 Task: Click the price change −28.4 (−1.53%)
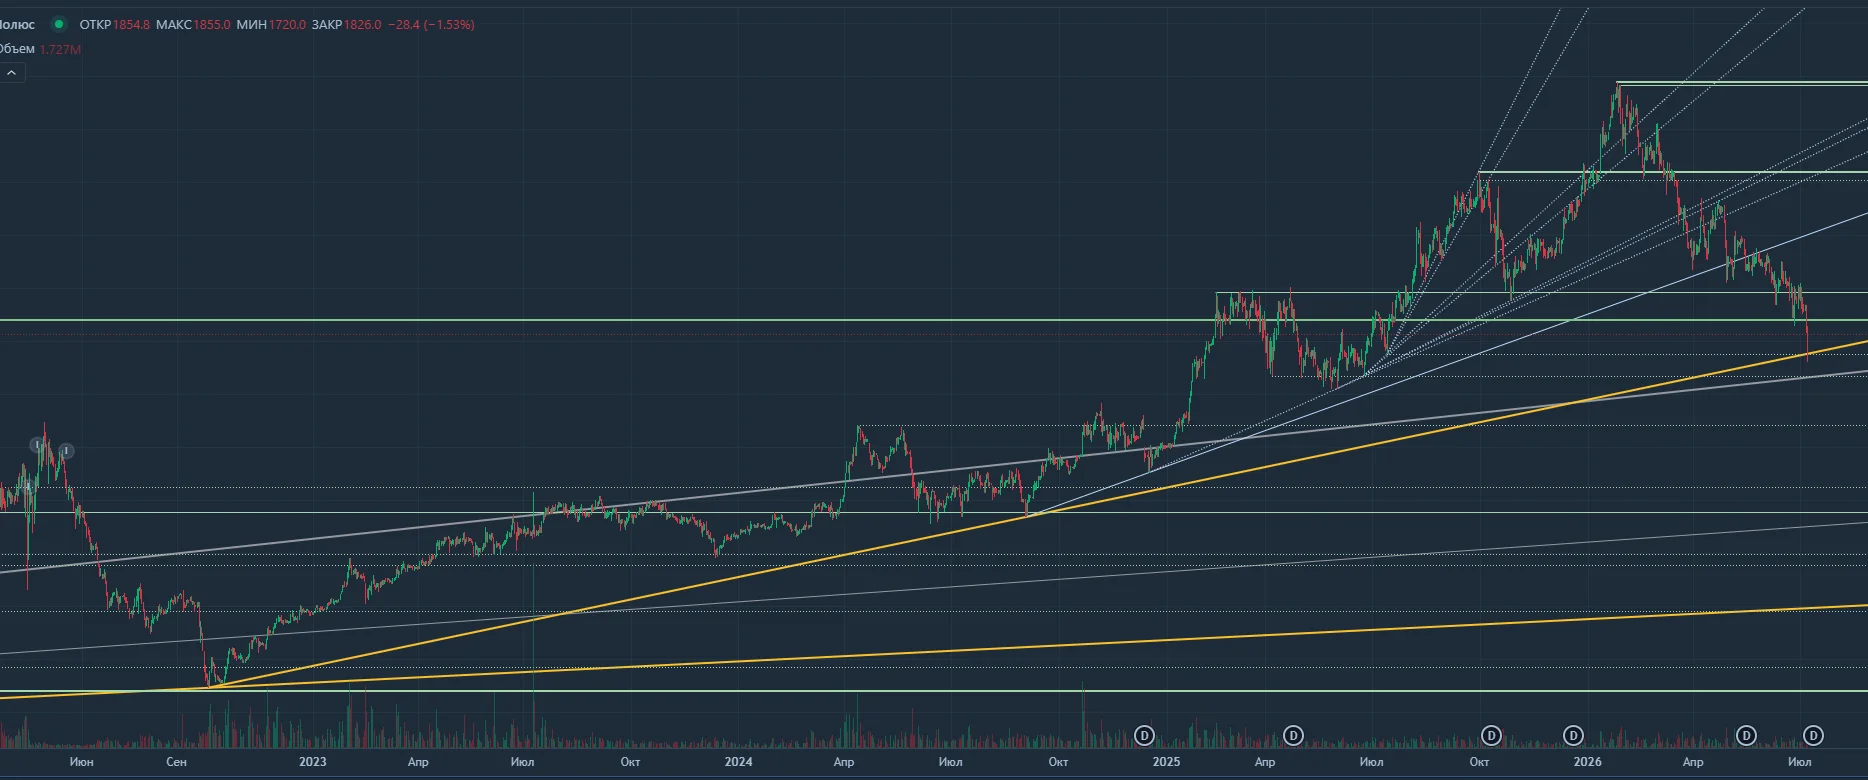coord(431,24)
